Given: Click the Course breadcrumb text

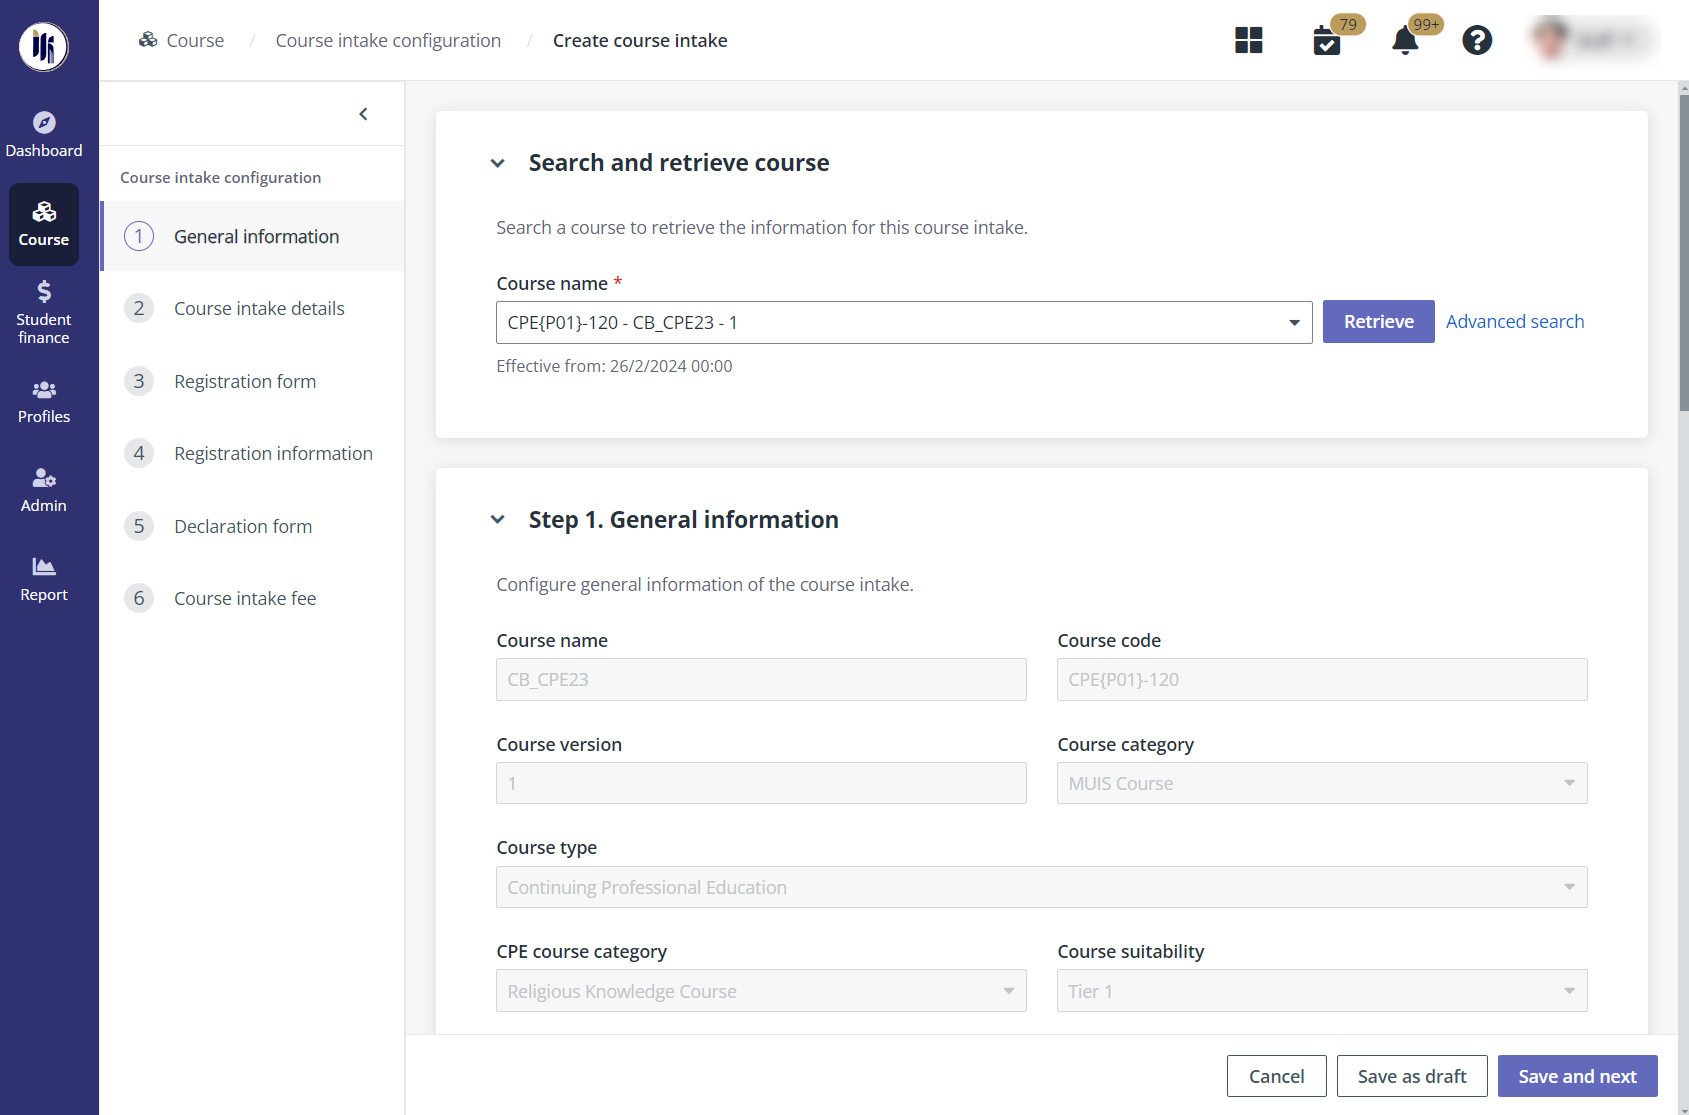Looking at the screenshot, I should click(195, 40).
